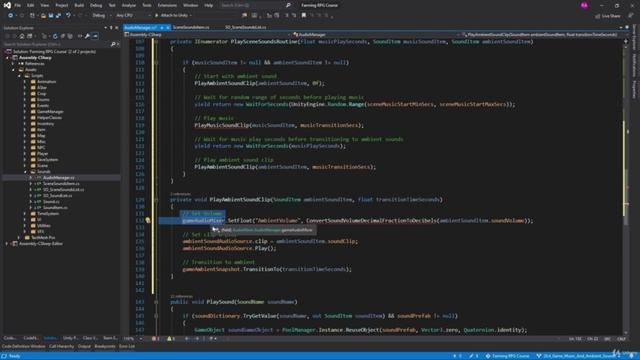Open SO_SoundList.cs in Solution Explorer

tap(58, 196)
